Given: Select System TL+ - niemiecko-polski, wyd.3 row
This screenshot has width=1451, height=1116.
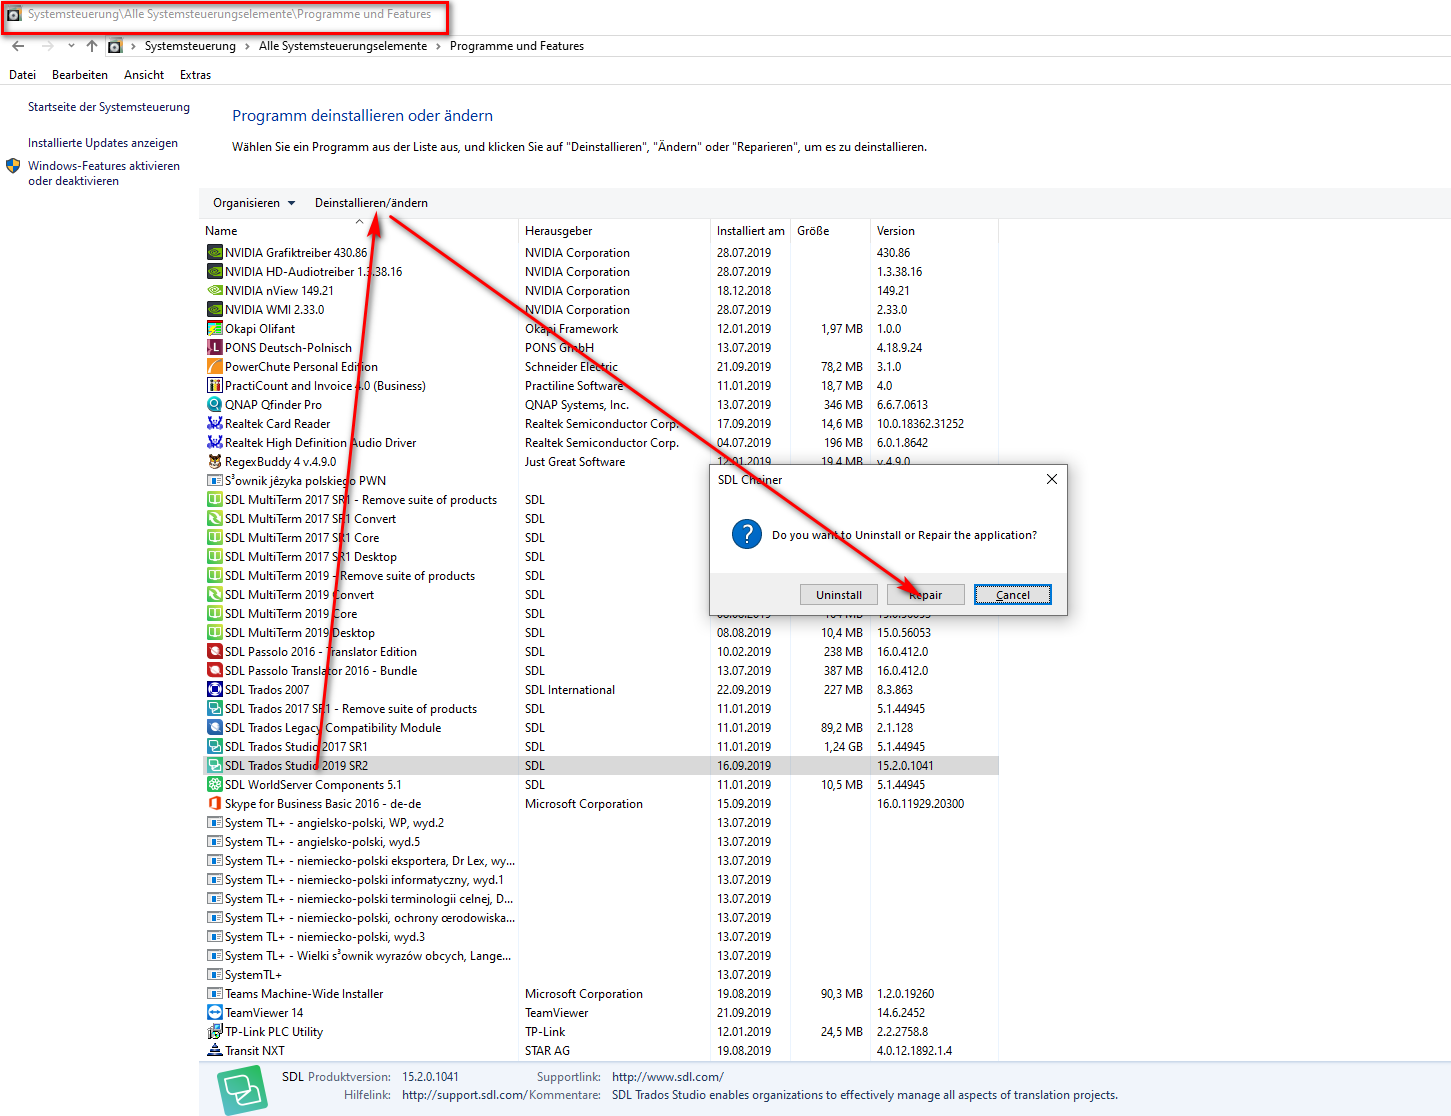Looking at the screenshot, I should [600, 937].
